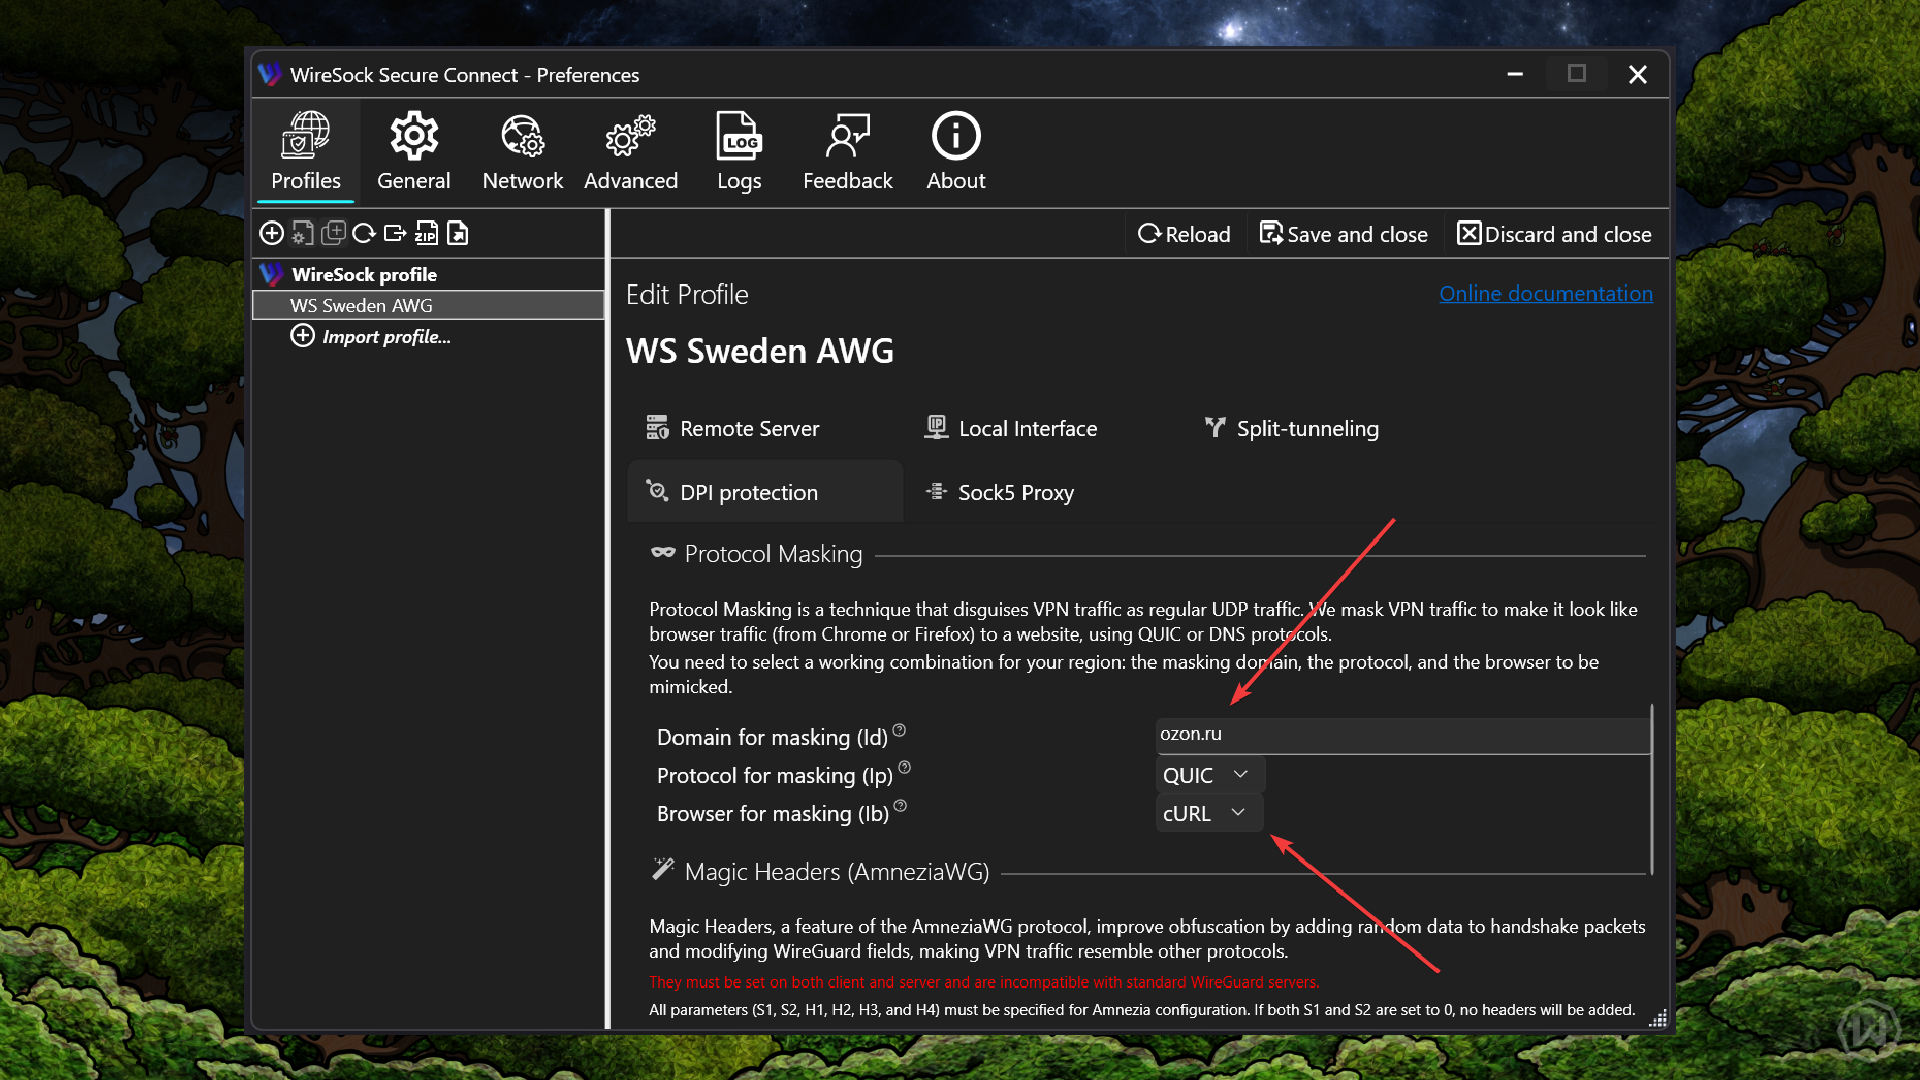Click help icon beside Browser for masking
1920x1080 pixels.
click(x=900, y=806)
